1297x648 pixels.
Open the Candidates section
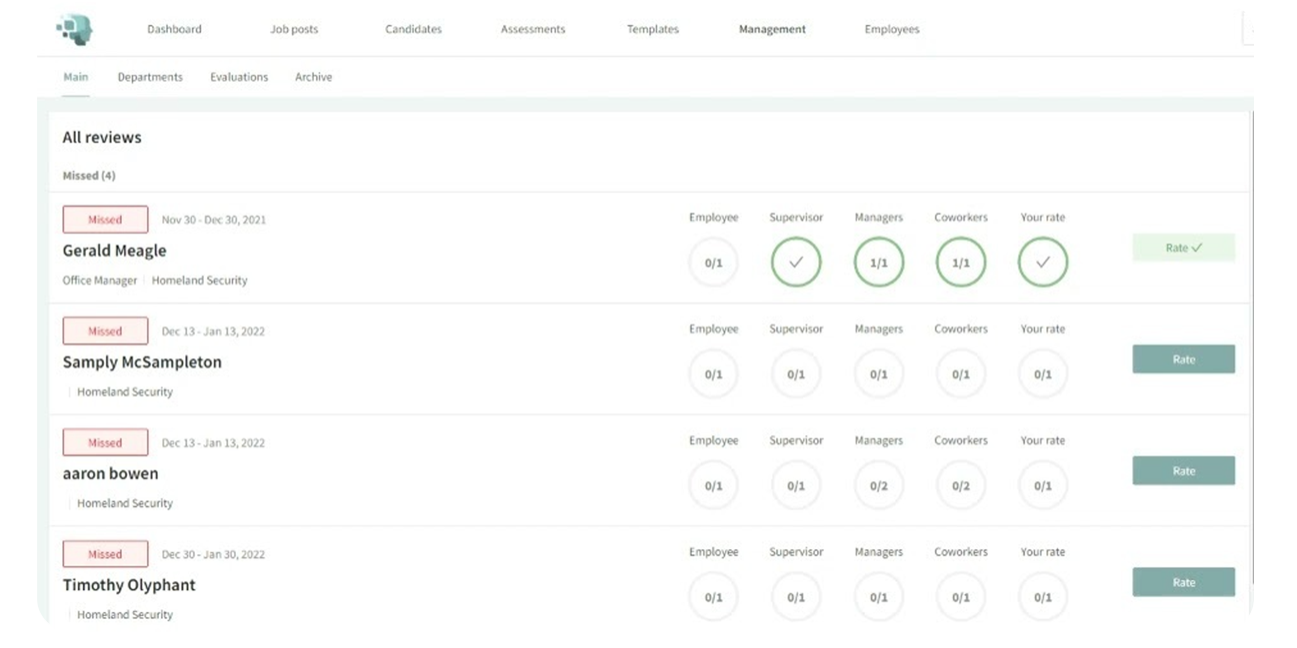coord(413,29)
